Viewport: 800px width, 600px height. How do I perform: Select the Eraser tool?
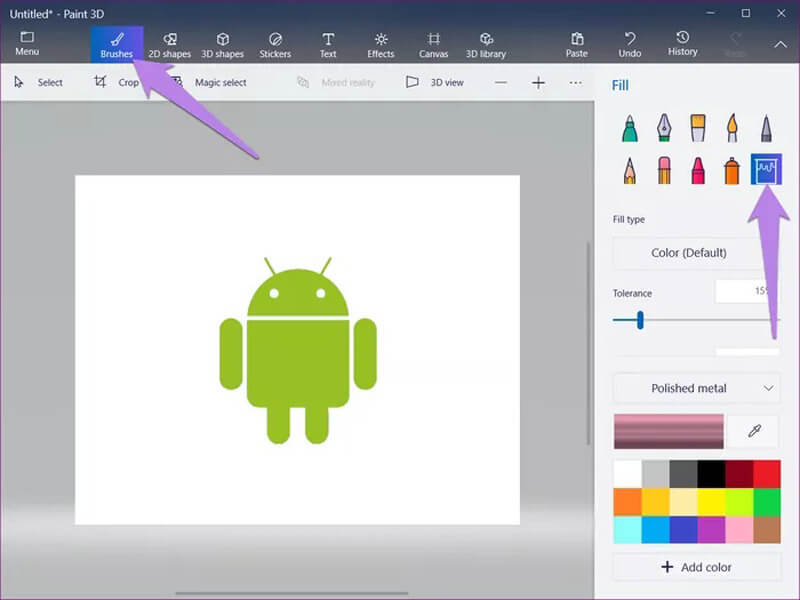pos(664,170)
